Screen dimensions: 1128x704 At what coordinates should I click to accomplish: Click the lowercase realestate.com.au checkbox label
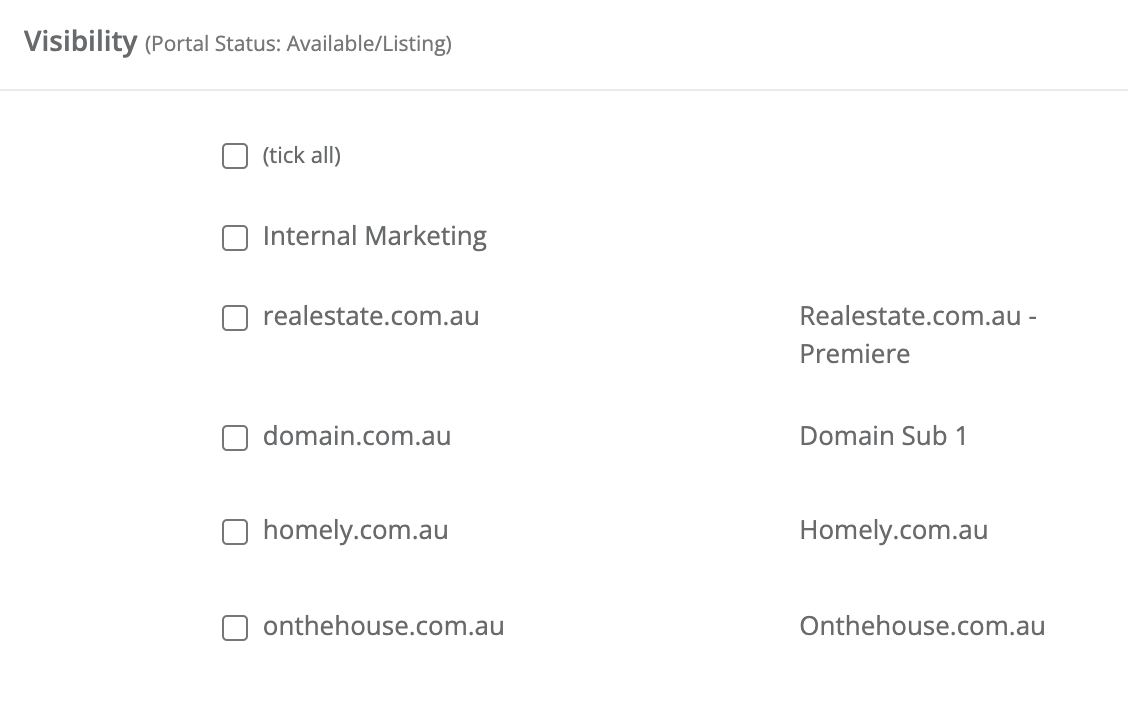point(371,316)
